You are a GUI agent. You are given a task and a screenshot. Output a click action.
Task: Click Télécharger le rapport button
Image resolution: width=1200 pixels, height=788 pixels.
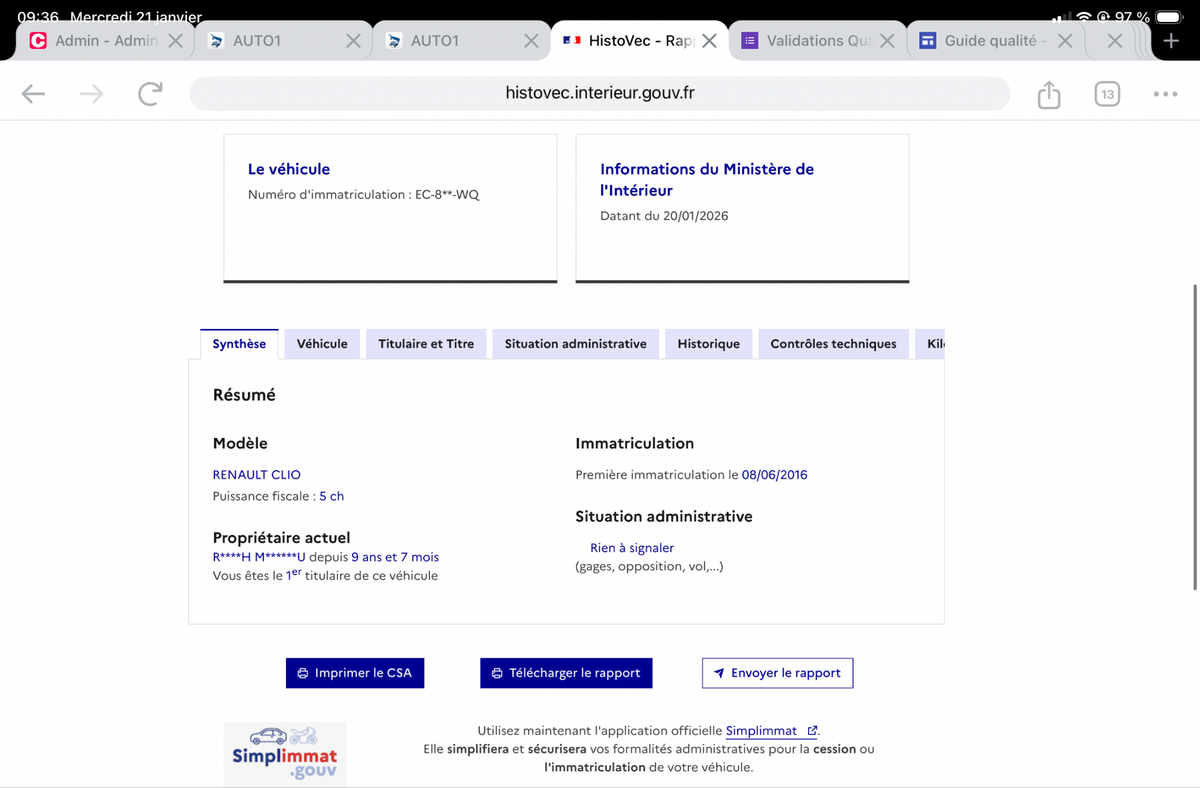[x=566, y=673]
